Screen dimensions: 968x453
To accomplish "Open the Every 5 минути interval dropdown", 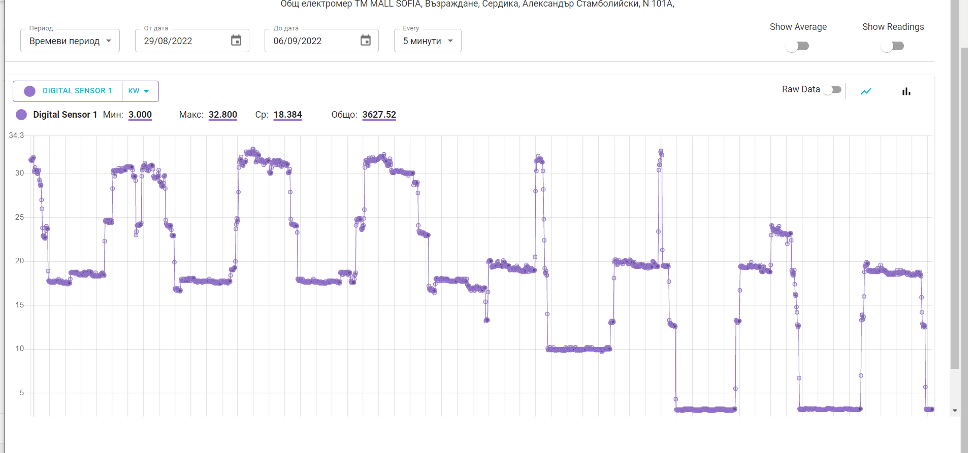I will pos(428,41).
